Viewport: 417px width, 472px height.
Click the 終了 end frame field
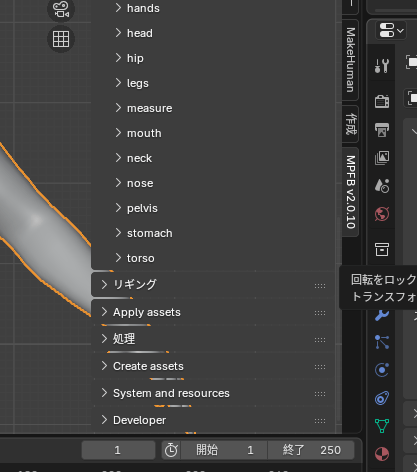[311, 450]
